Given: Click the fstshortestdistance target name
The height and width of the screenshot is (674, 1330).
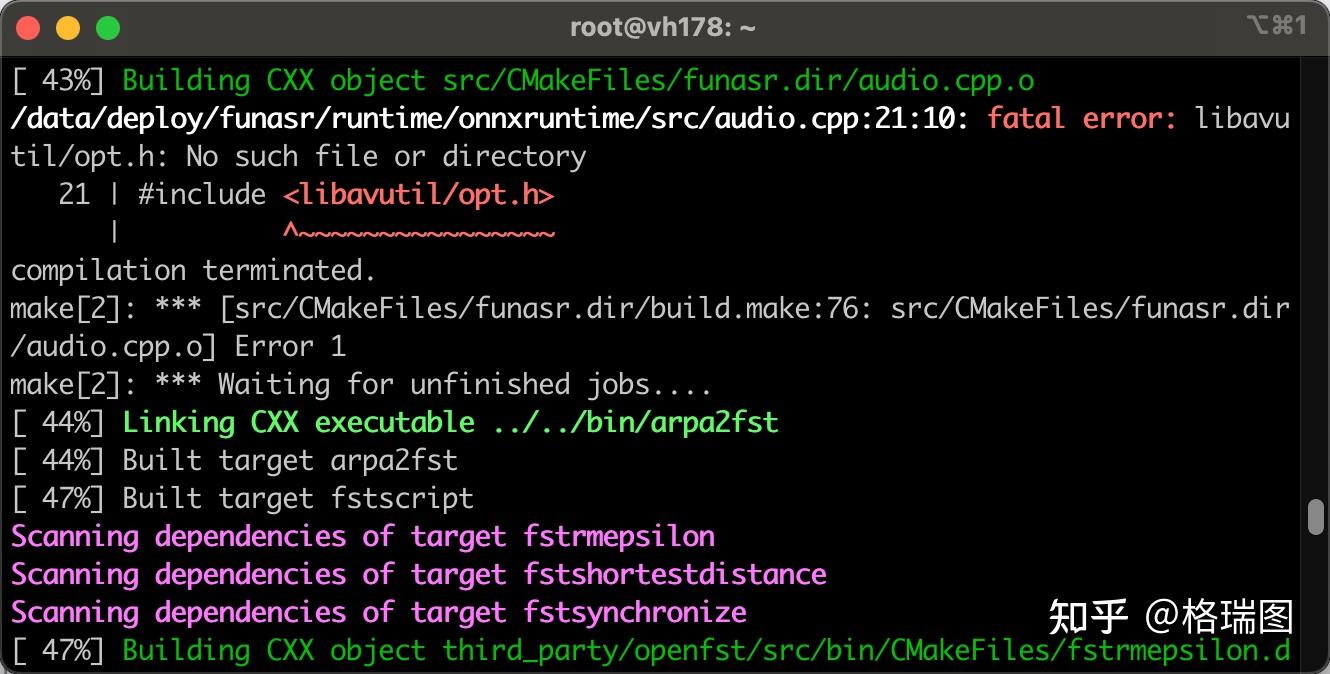Looking at the screenshot, I should point(675,574).
